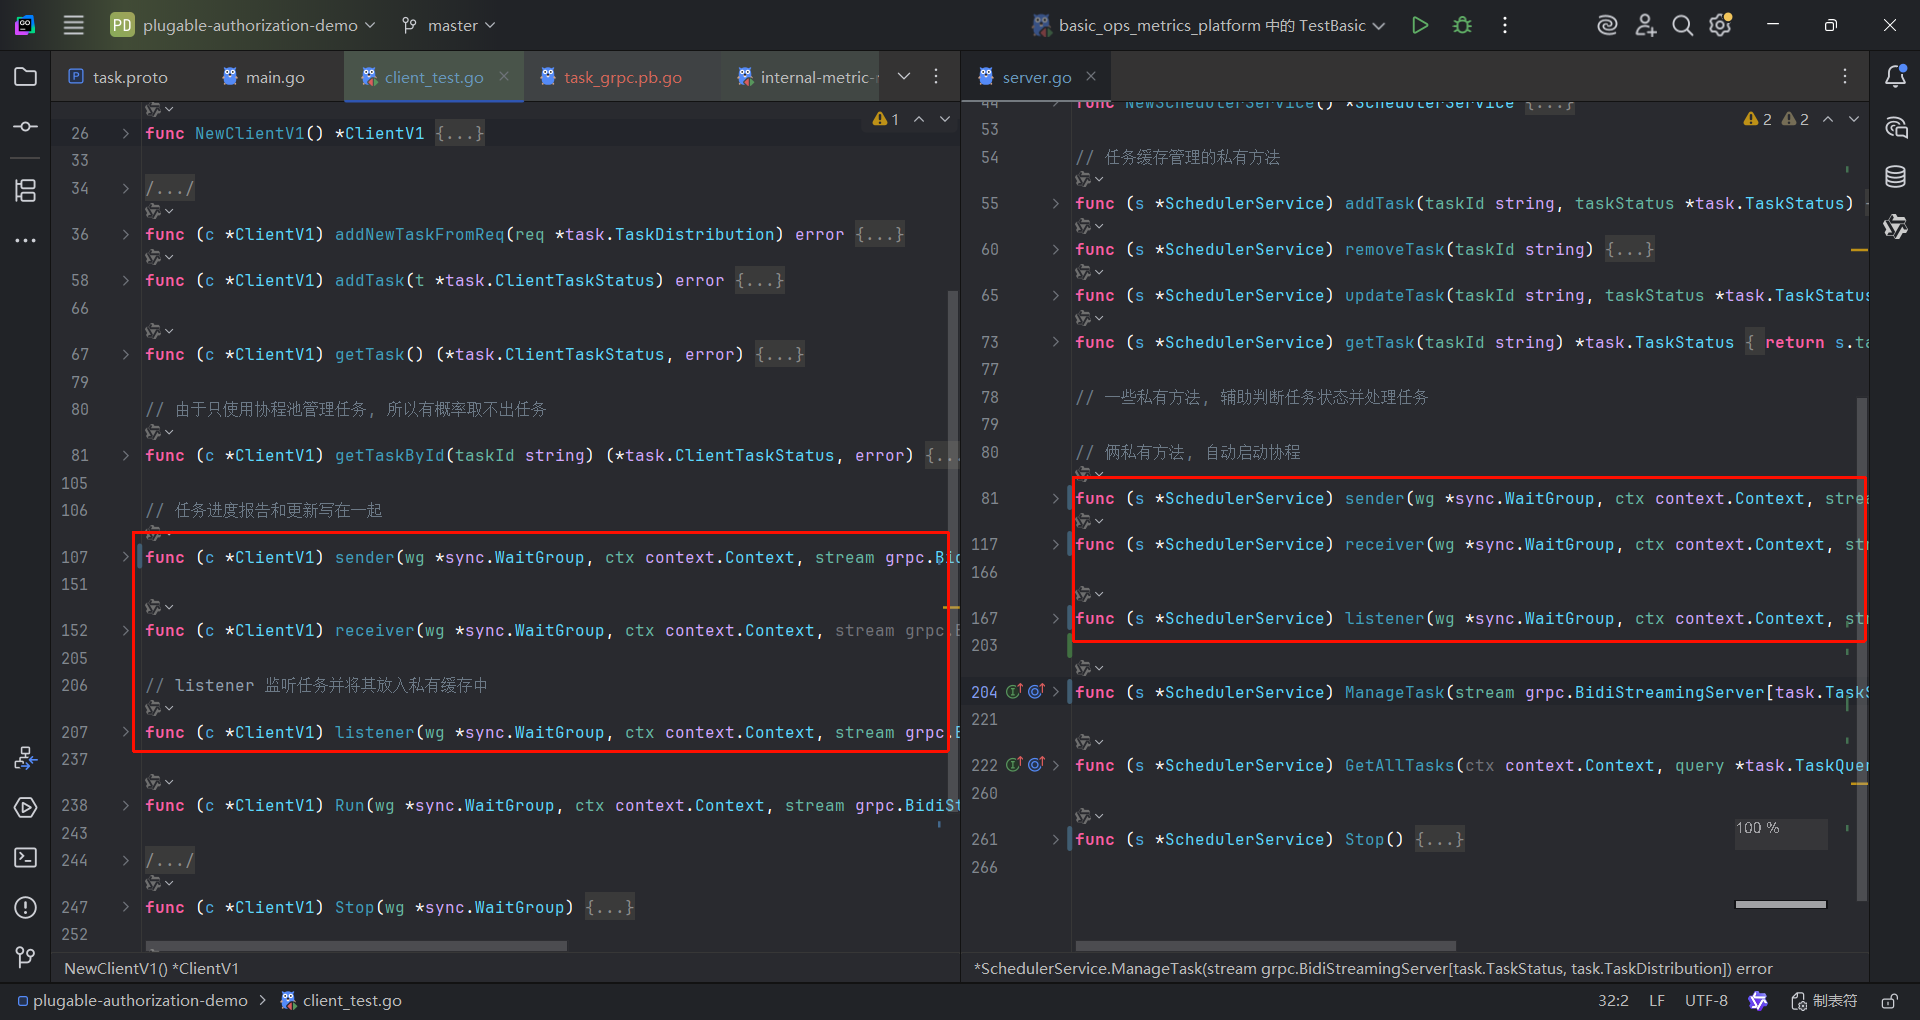
Task: Switch to the main.go tab
Action: (x=264, y=77)
